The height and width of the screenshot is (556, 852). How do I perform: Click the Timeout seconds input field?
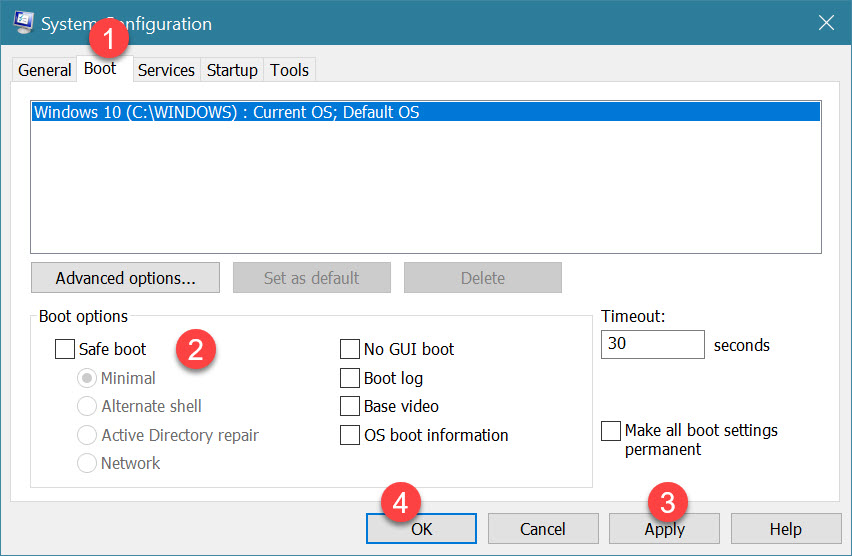point(652,345)
